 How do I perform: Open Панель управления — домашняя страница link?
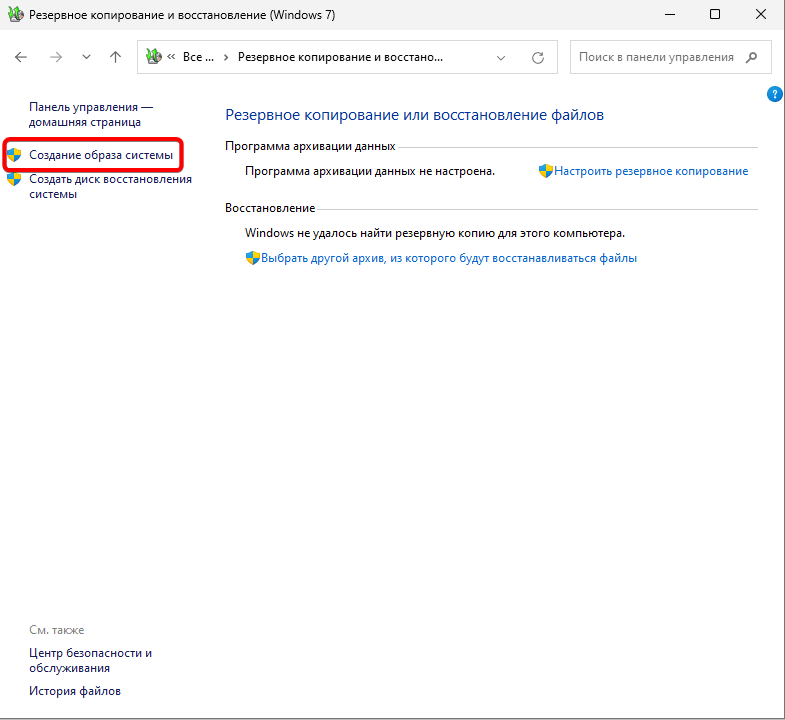pyautogui.click(x=91, y=114)
